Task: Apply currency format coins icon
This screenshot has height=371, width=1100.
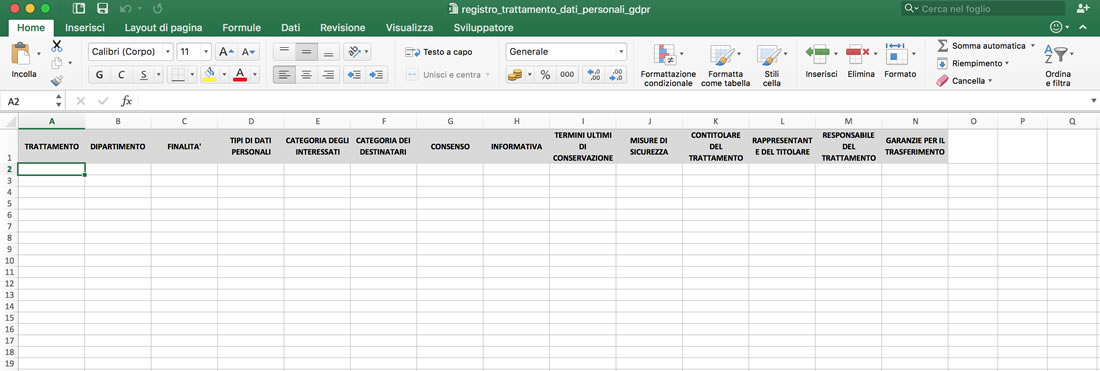Action: [x=515, y=74]
